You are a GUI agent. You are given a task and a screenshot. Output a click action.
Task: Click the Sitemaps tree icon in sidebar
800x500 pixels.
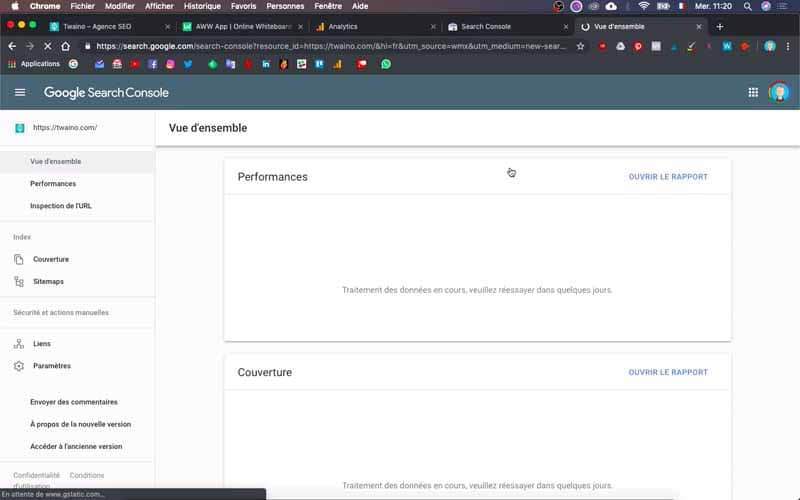click(x=19, y=282)
